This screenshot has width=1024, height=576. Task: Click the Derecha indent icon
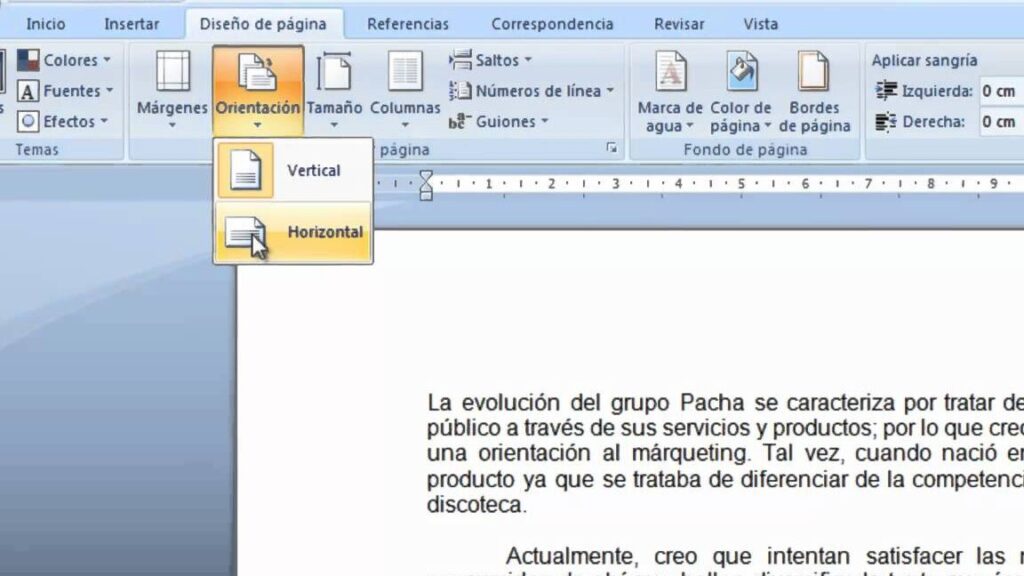coord(886,121)
